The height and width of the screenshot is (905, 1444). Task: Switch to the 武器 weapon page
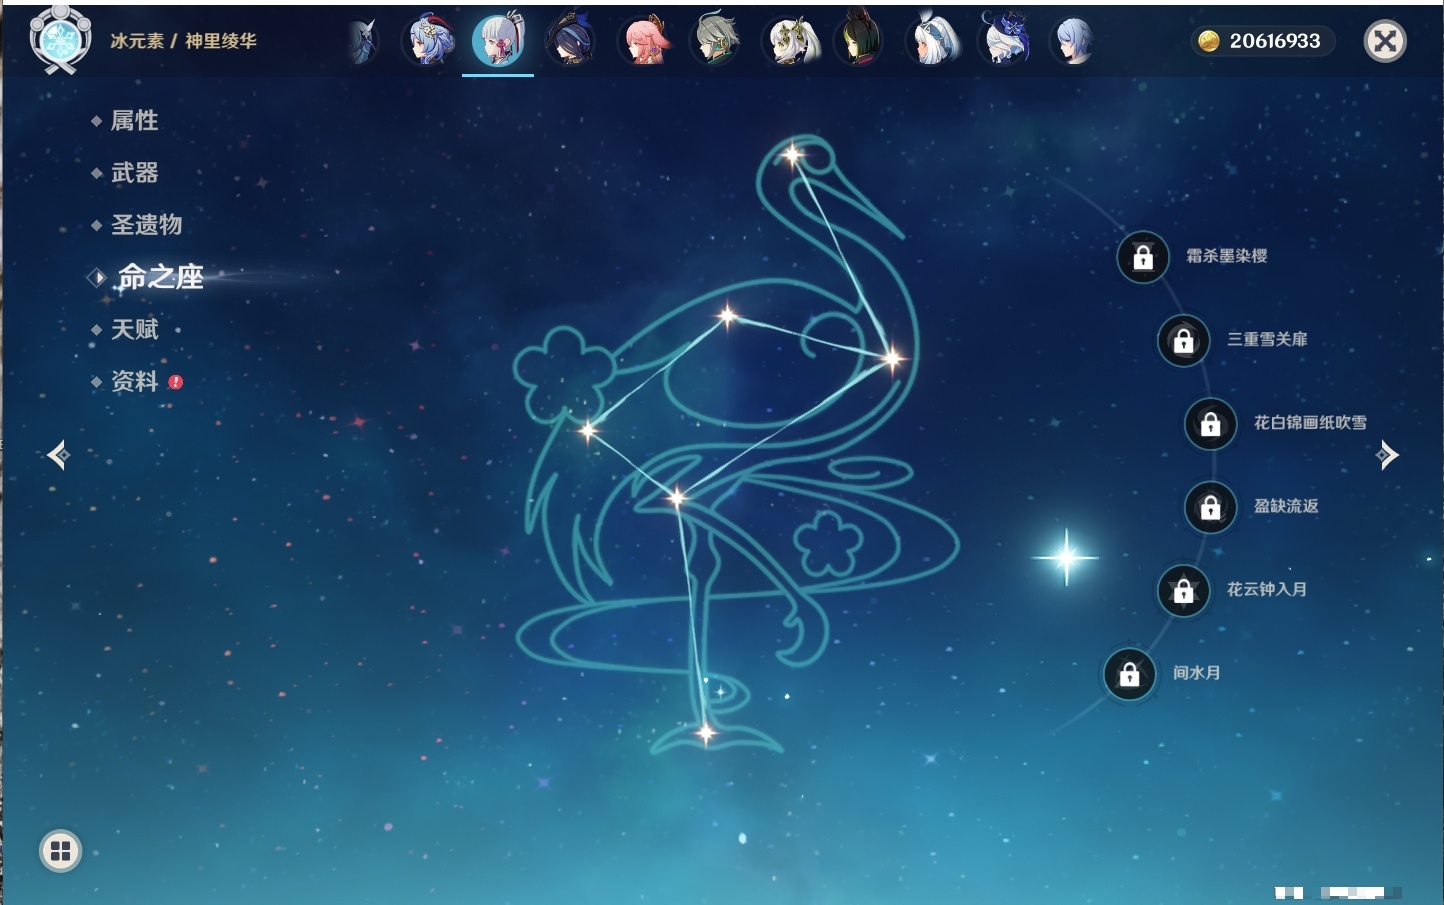[x=134, y=173]
